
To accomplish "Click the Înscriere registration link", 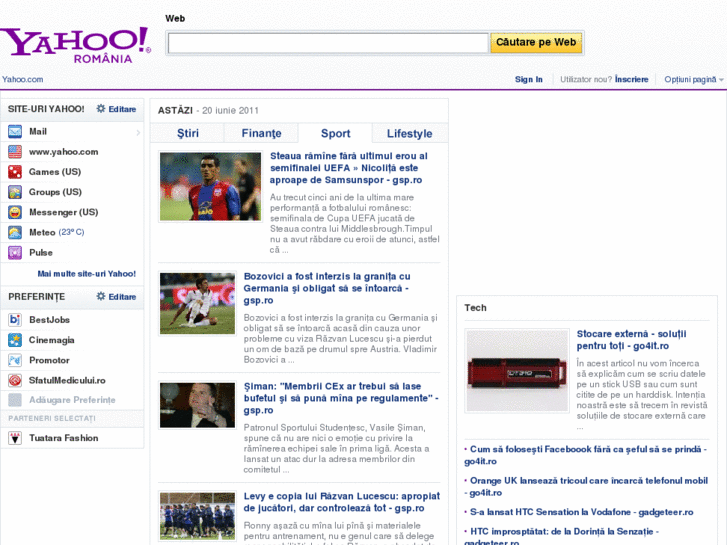I will pos(631,79).
